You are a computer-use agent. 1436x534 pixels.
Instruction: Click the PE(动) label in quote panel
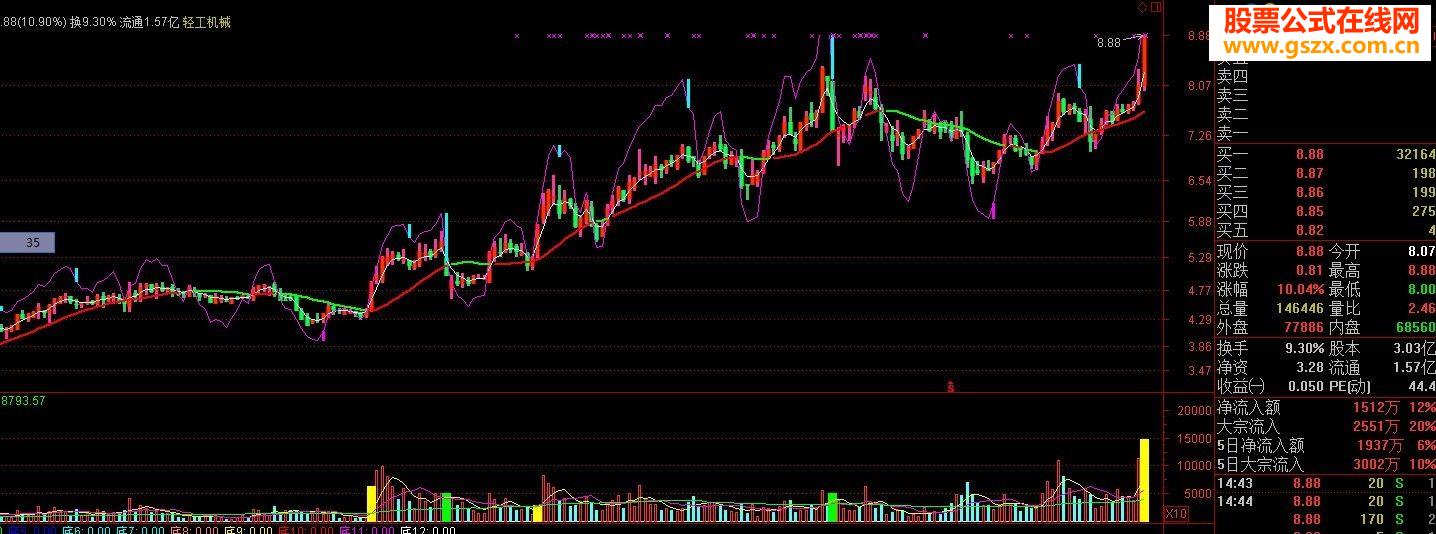click(x=1349, y=387)
